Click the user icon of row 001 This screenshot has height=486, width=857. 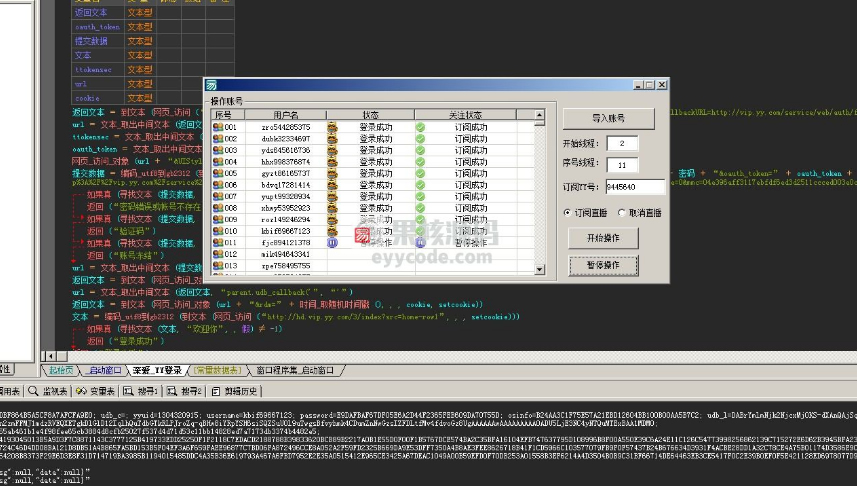coord(218,127)
